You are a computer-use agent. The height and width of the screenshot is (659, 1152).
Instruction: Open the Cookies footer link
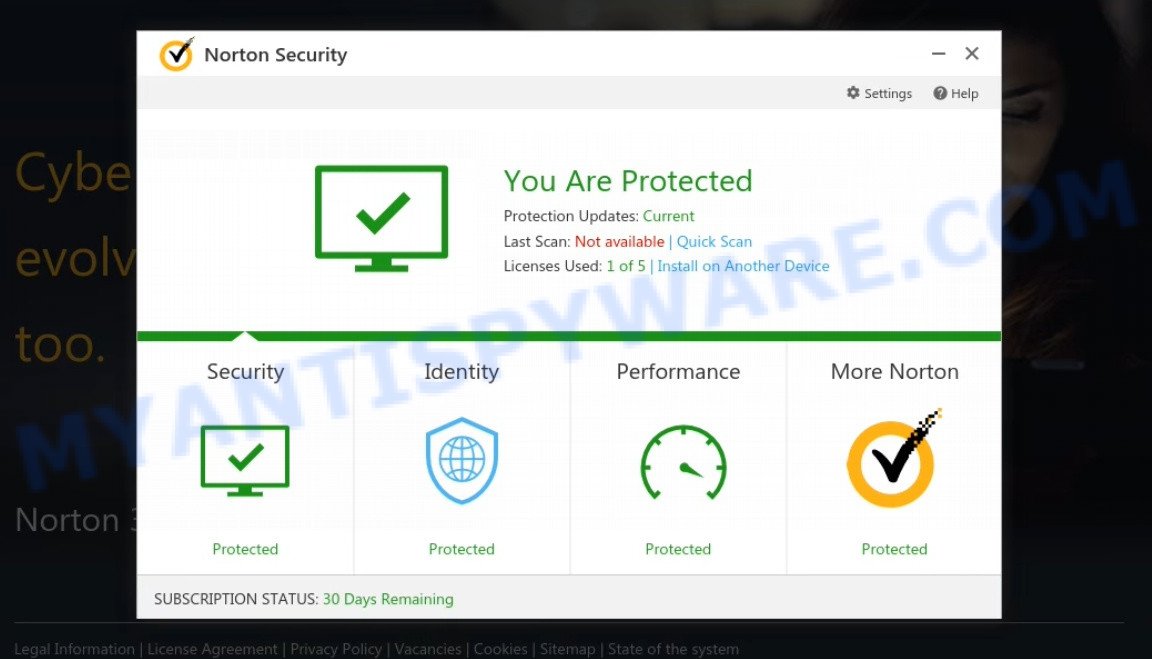[501, 648]
